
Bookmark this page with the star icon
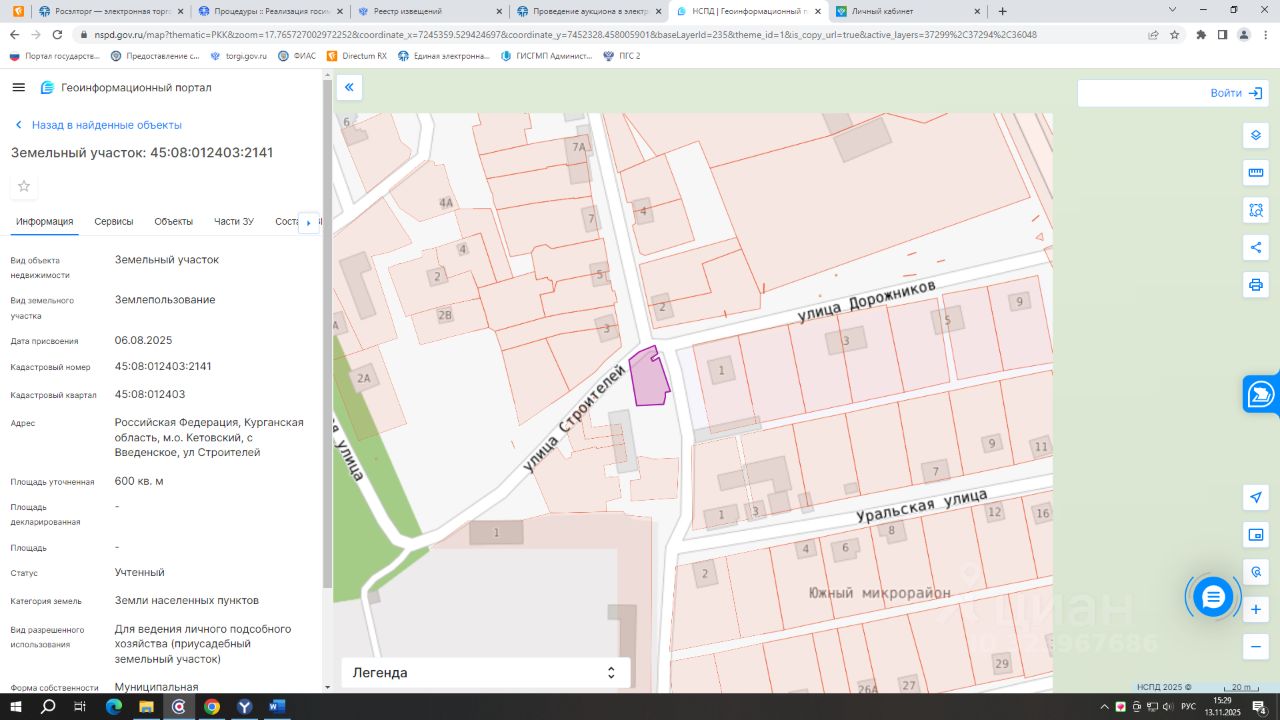pos(1175,34)
